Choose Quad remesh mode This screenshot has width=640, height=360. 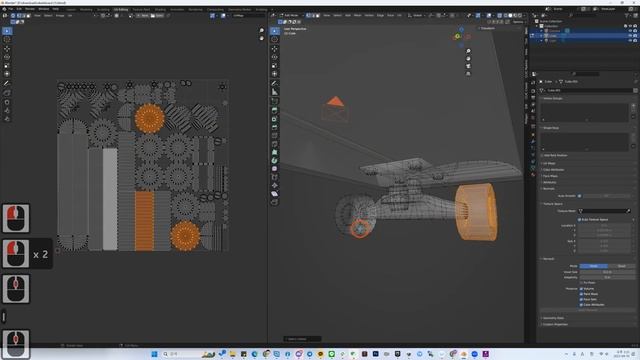point(621,266)
